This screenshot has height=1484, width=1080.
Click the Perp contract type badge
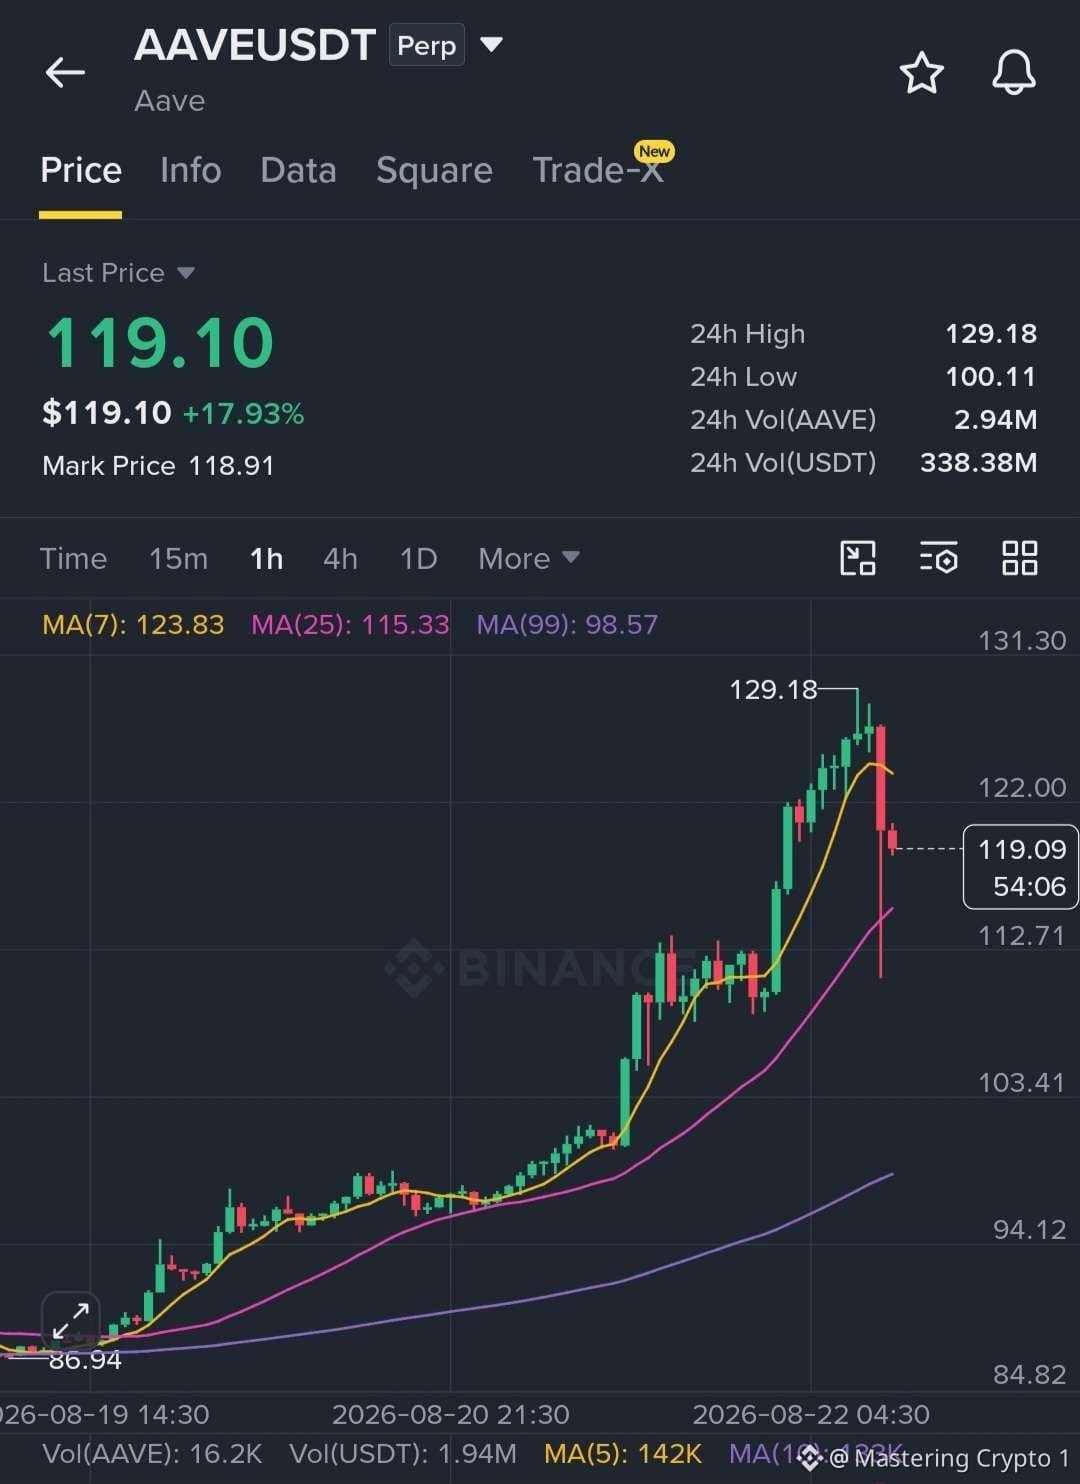coord(426,45)
